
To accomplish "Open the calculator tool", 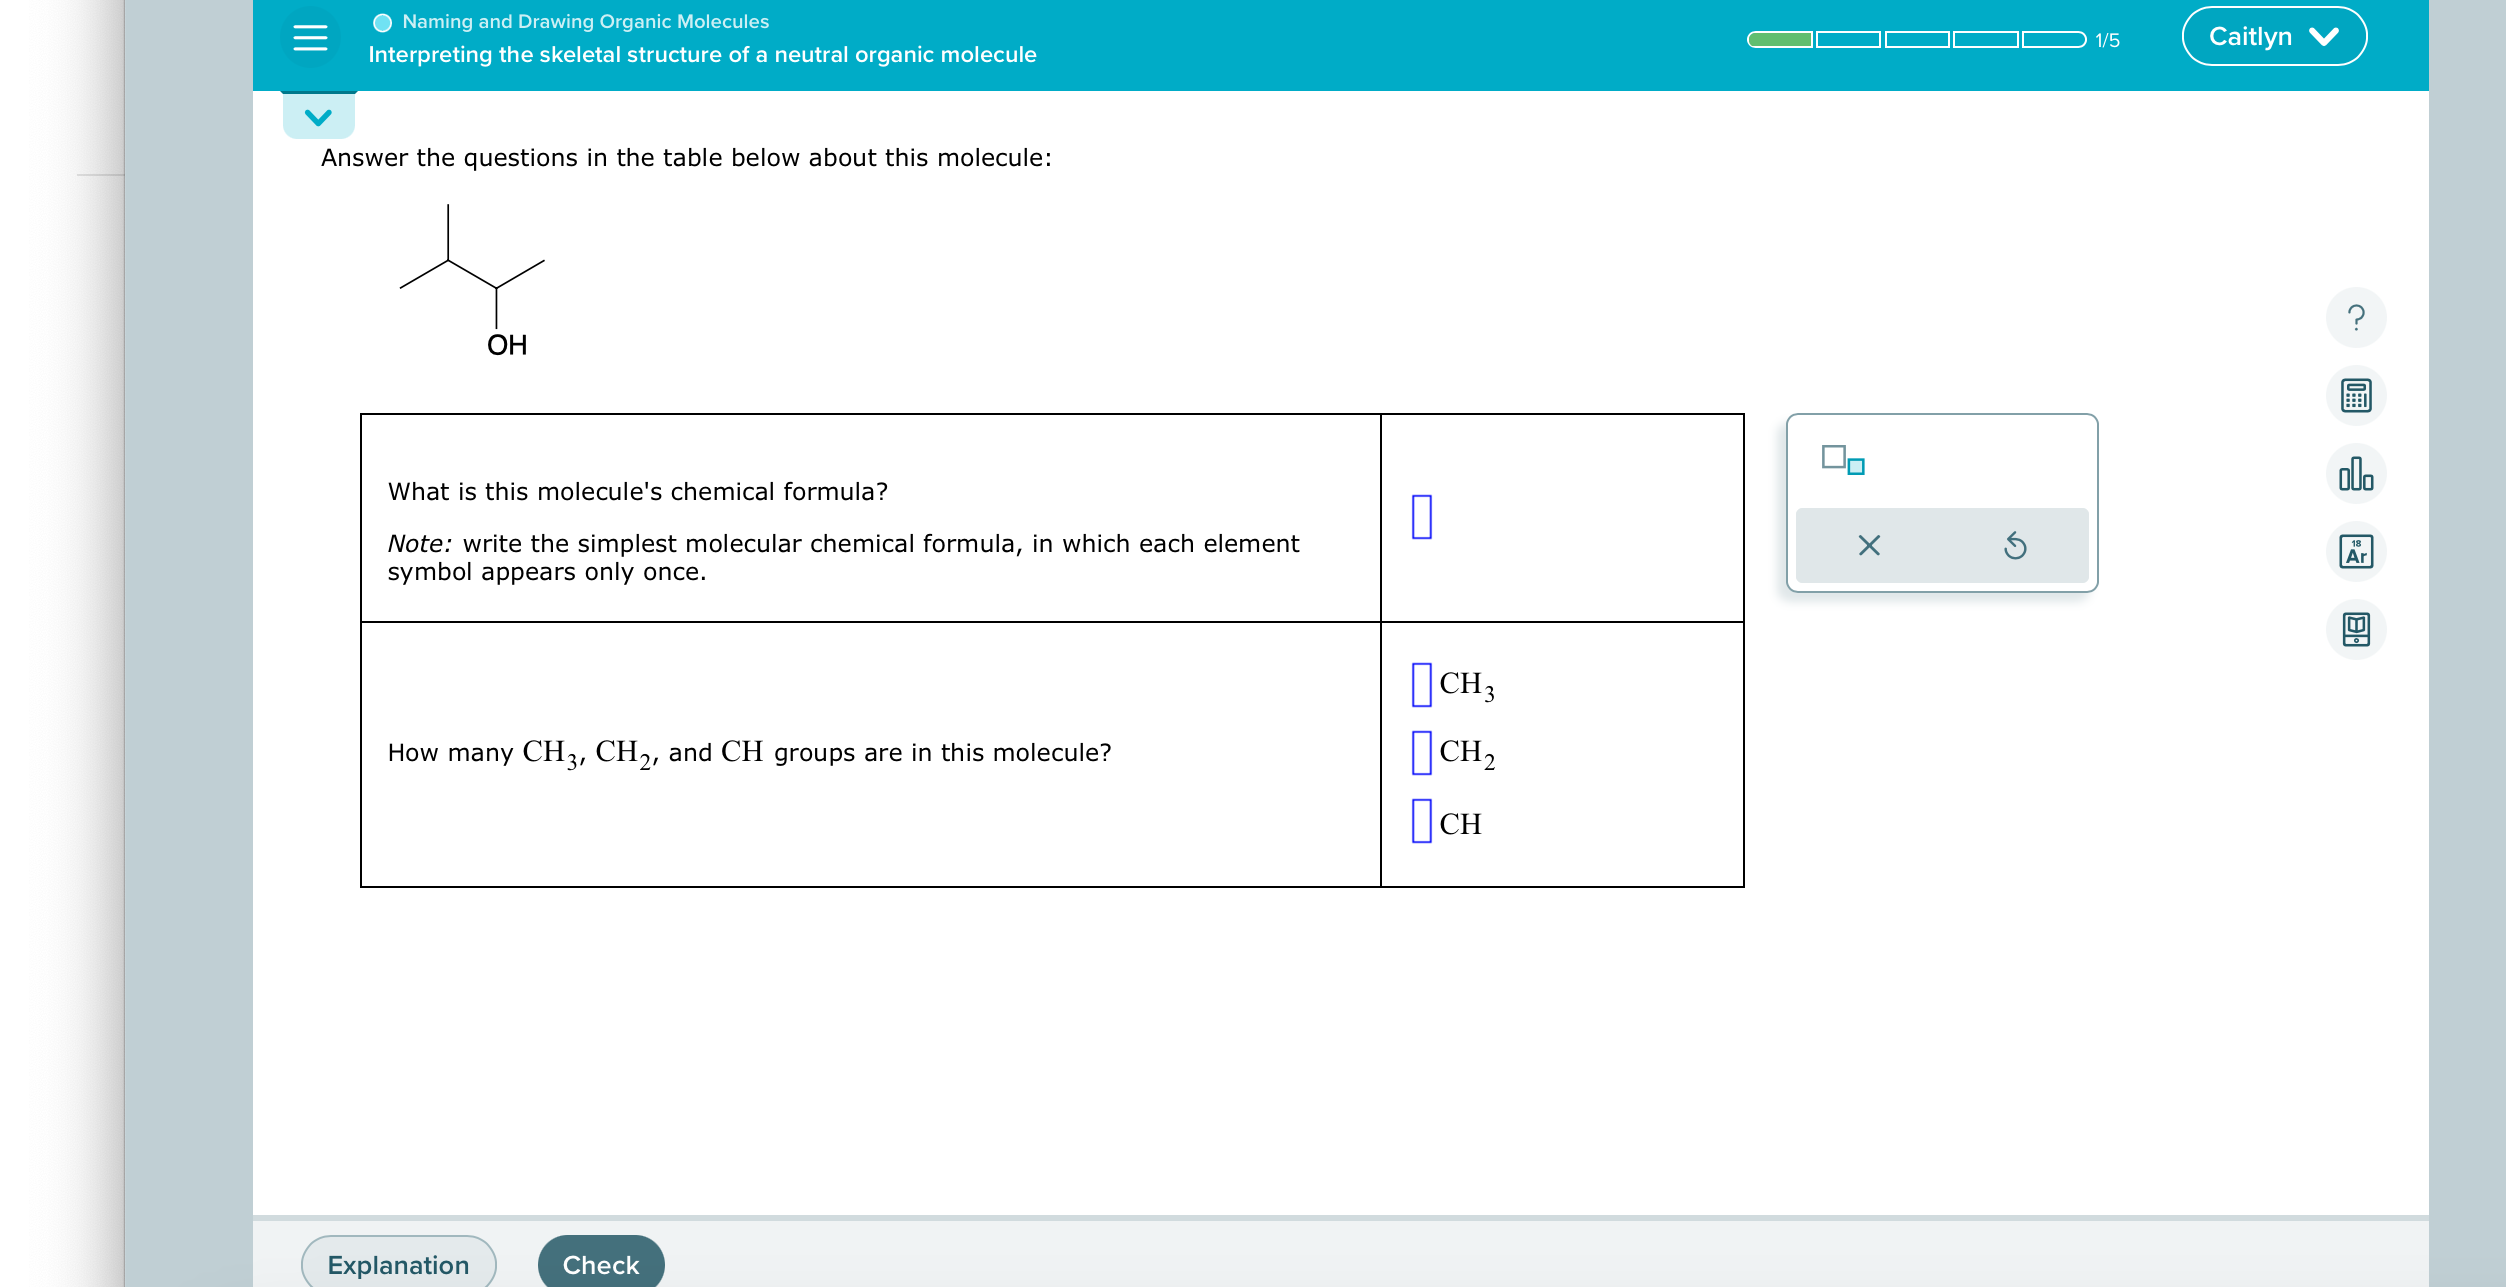I will [x=2356, y=396].
